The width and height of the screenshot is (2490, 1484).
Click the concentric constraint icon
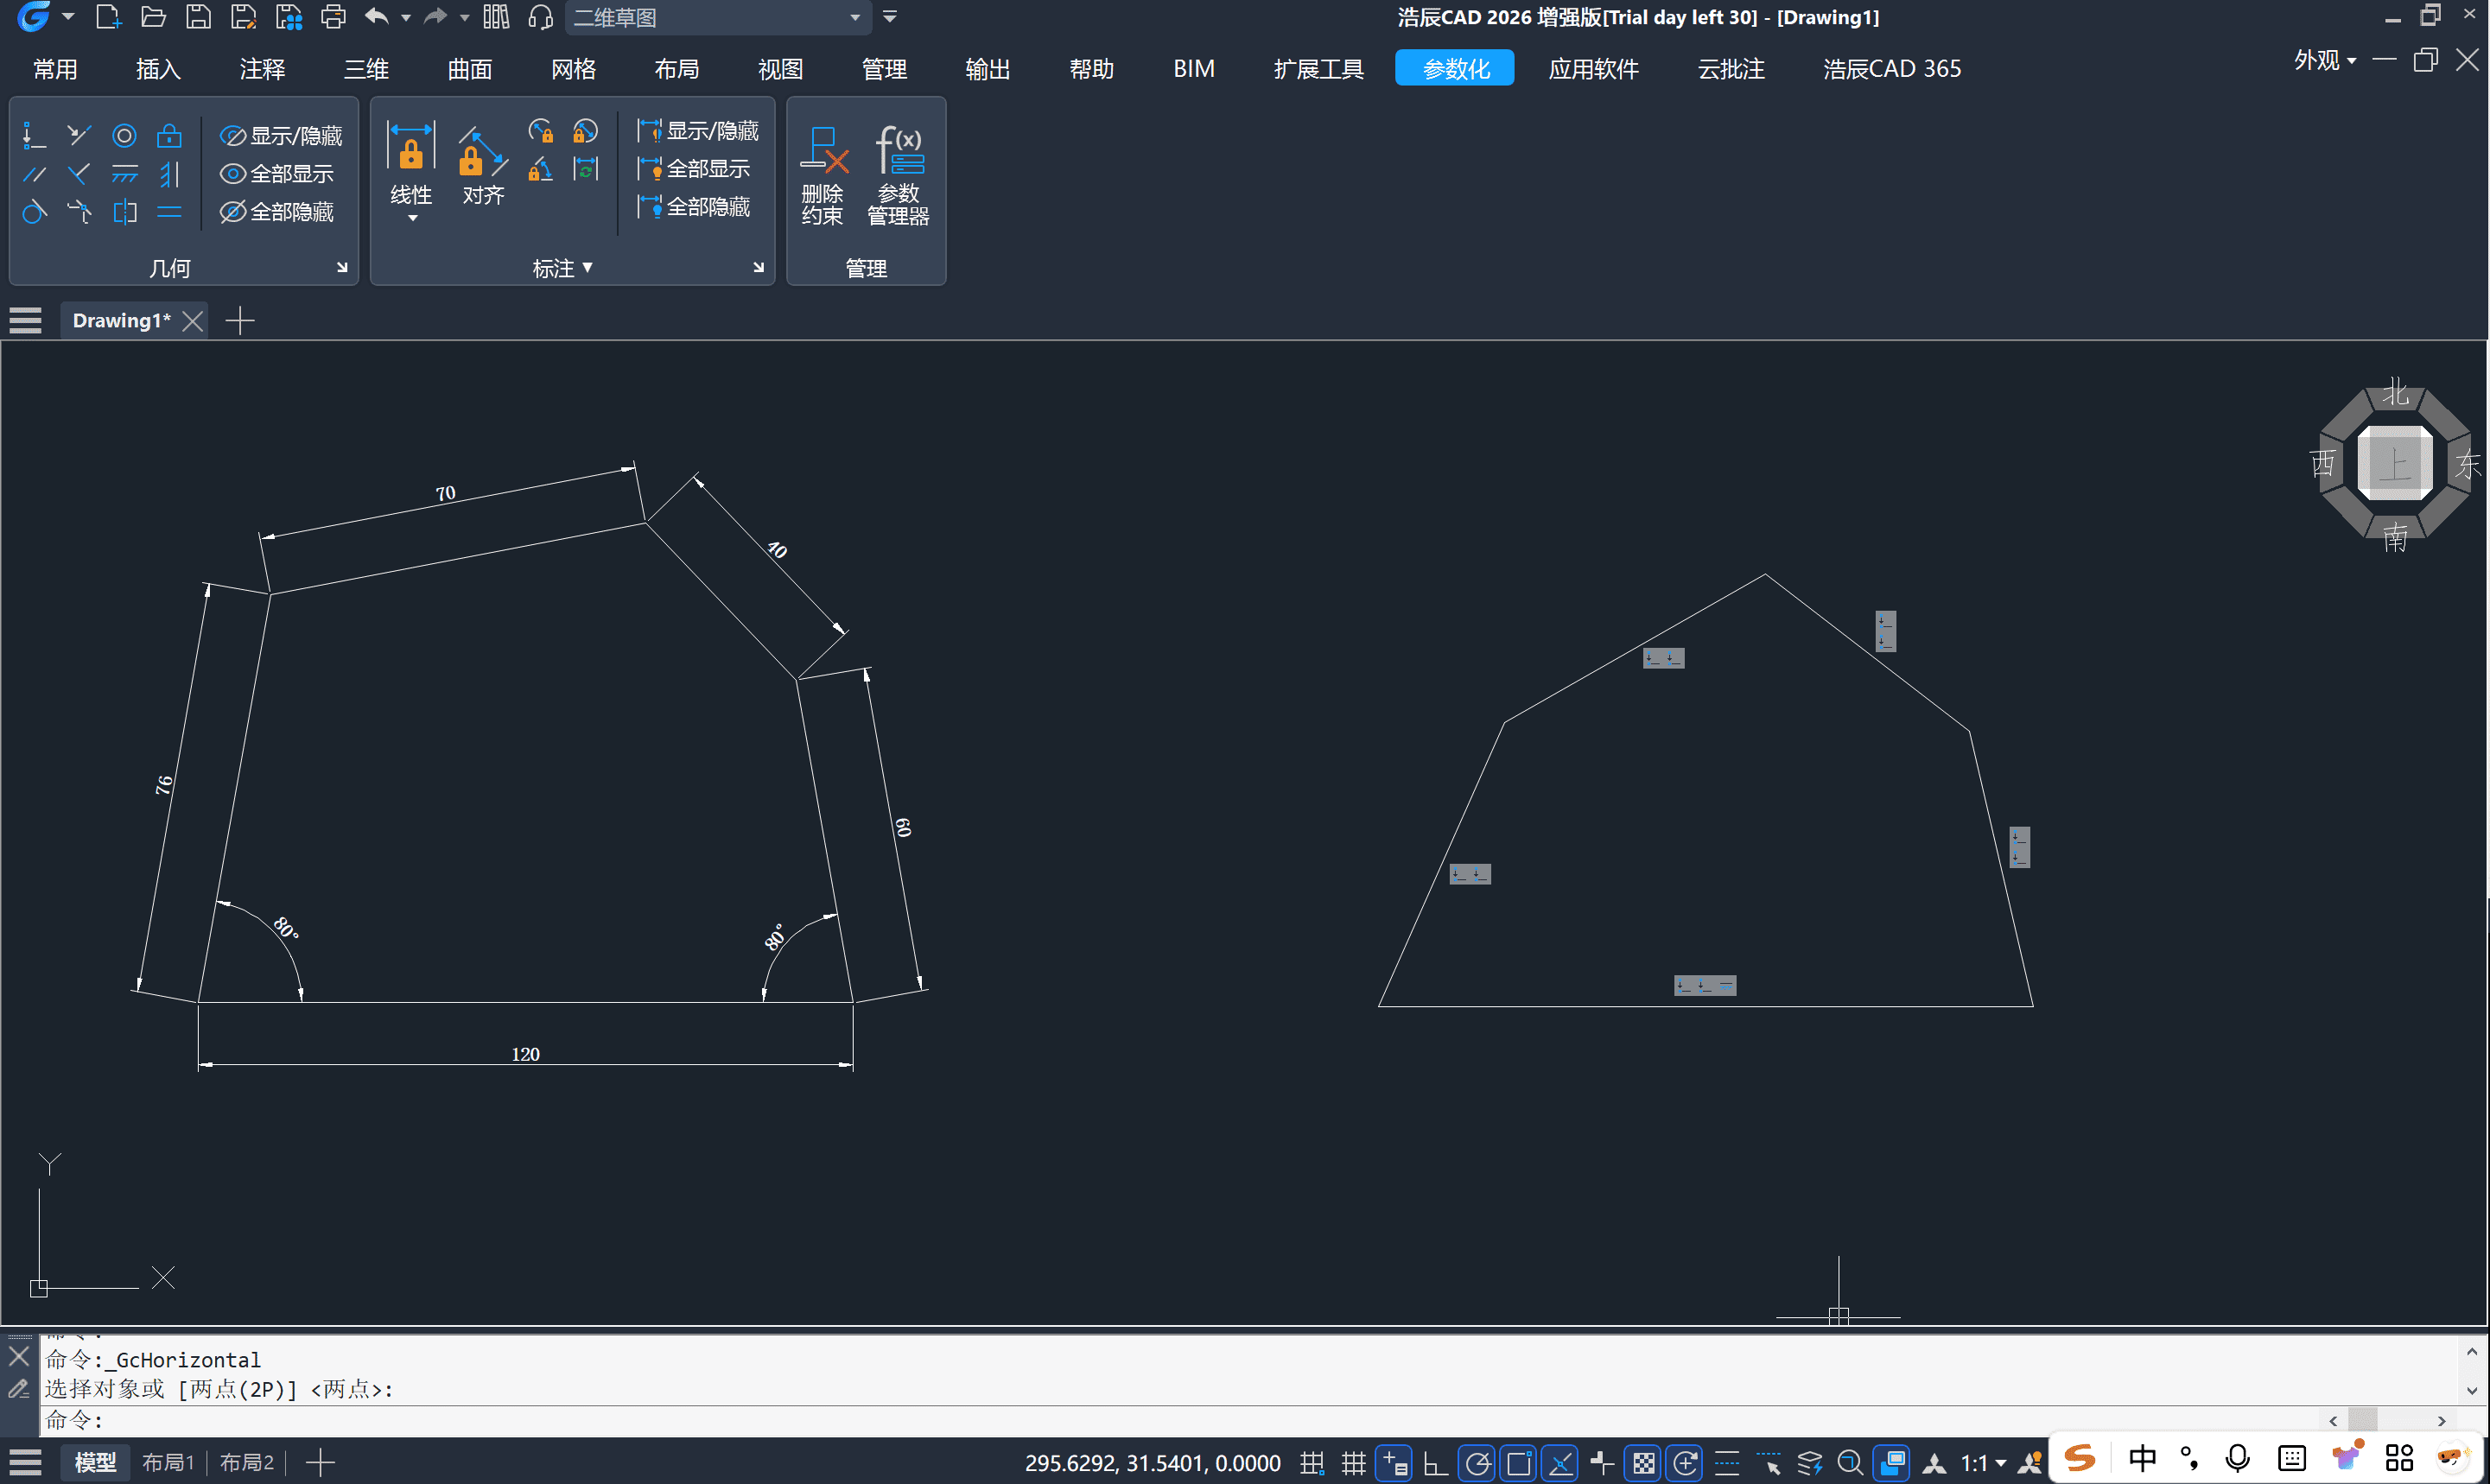(x=124, y=136)
